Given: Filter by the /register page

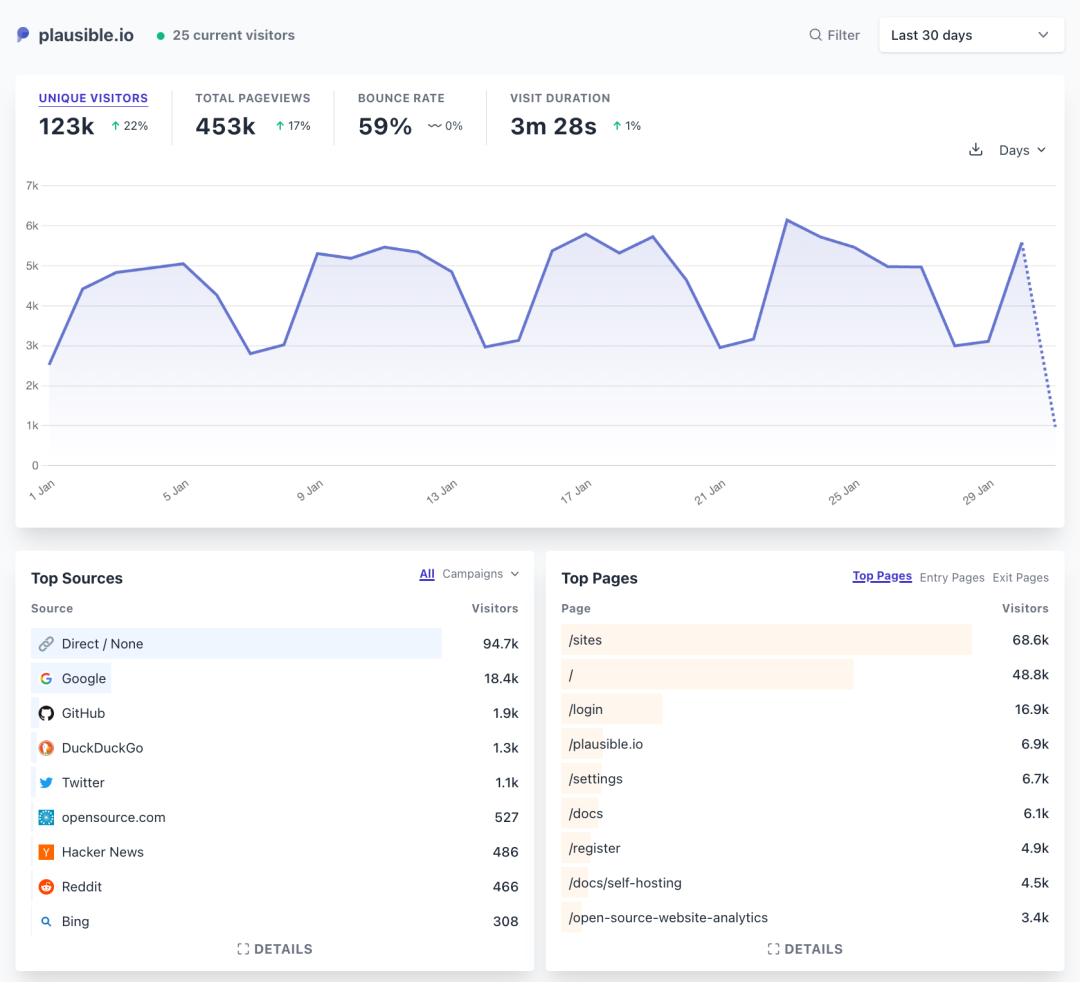Looking at the screenshot, I should 594,848.
